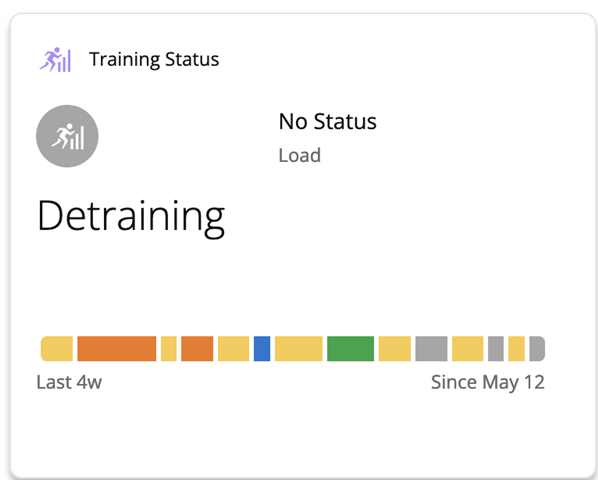The image size is (598, 480).
Task: Select the narrow gray segment near bar end
Action: click(496, 348)
